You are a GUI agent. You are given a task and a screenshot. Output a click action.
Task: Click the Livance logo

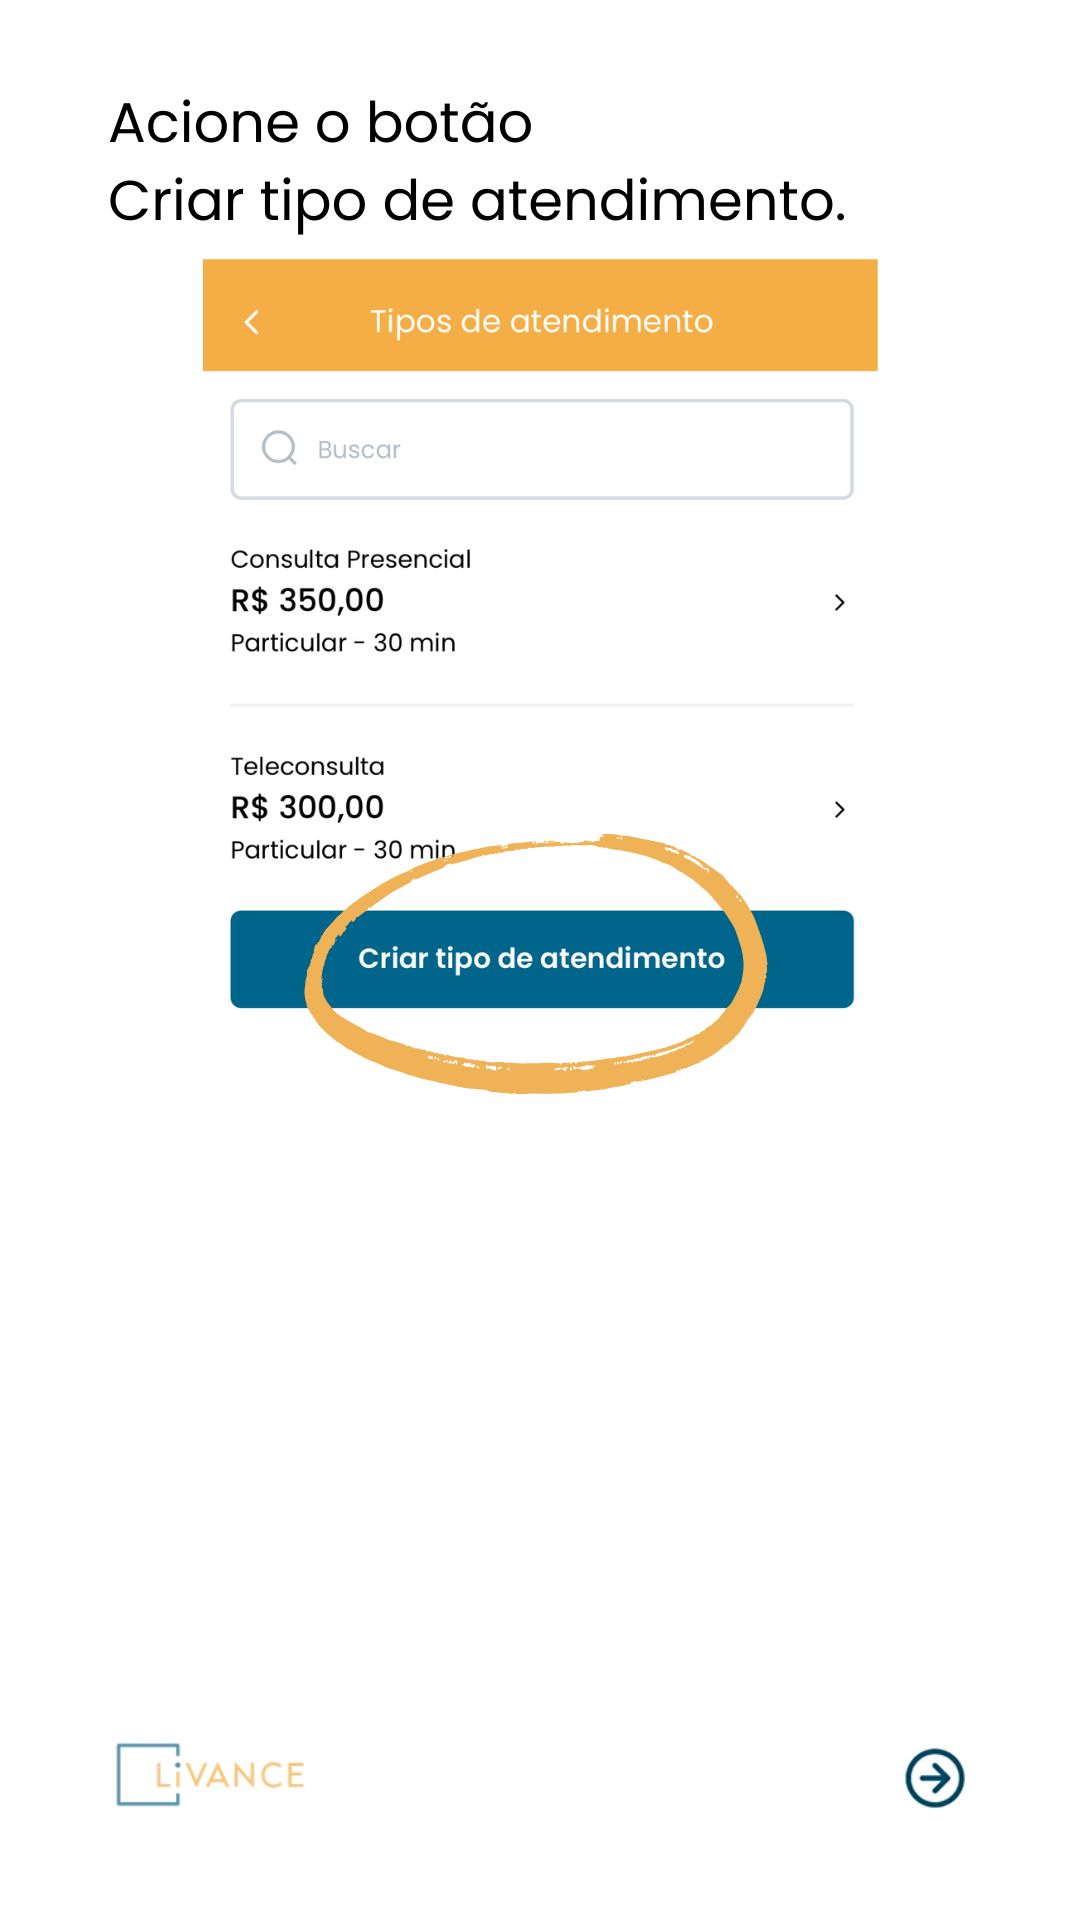[x=210, y=1774]
